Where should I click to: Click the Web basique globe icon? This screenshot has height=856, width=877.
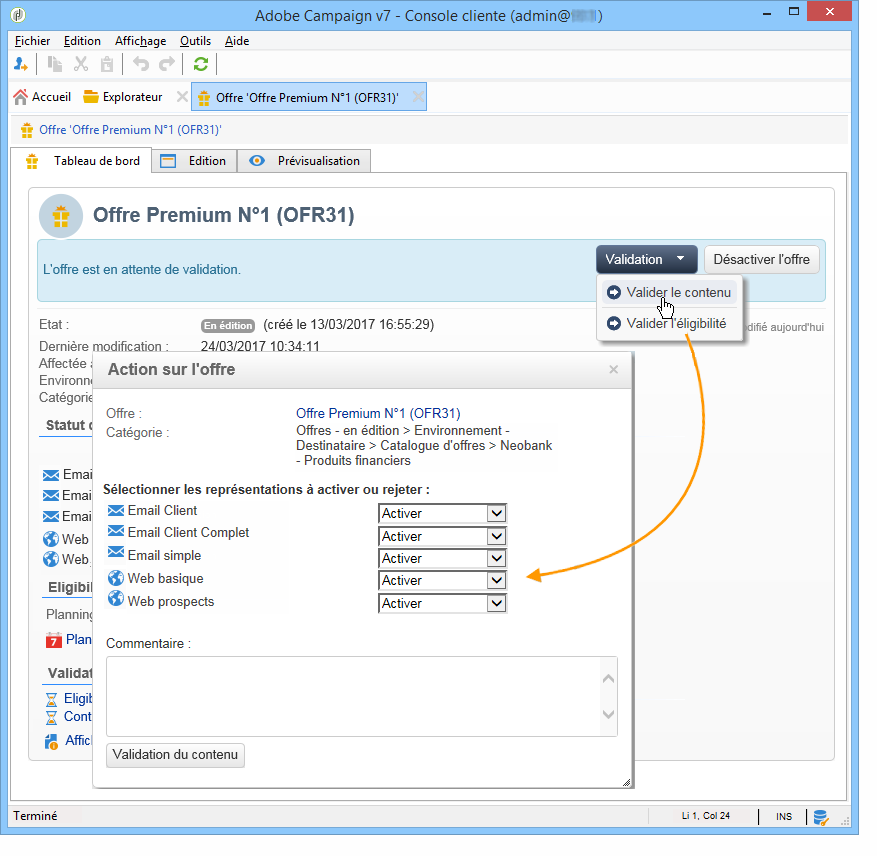(x=116, y=578)
